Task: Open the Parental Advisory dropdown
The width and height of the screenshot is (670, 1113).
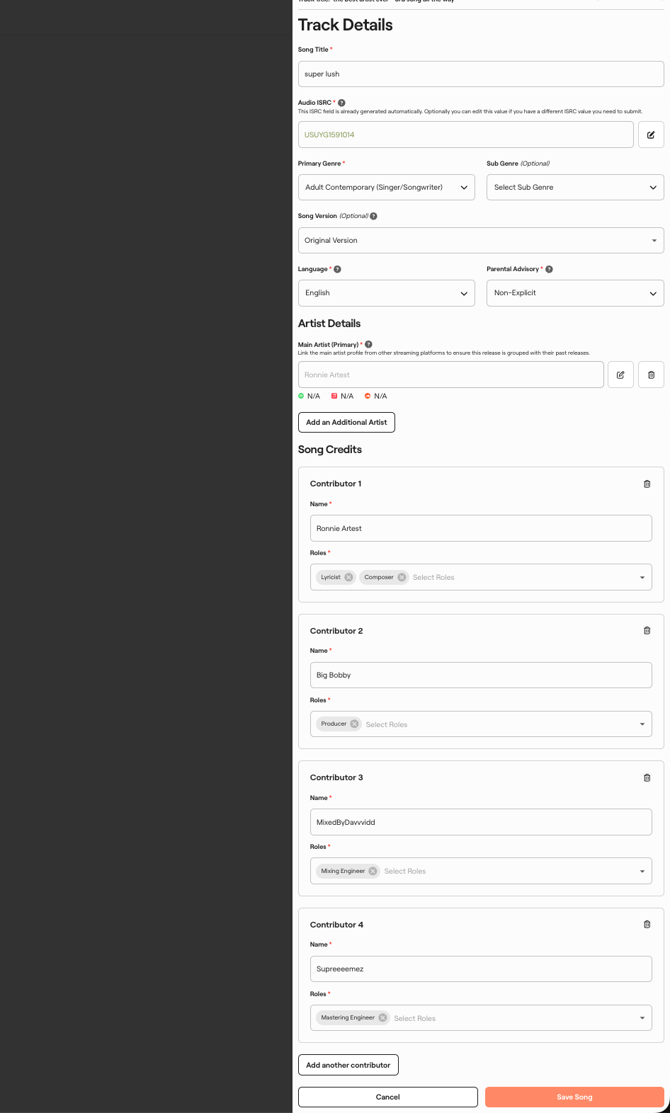Action: point(575,293)
